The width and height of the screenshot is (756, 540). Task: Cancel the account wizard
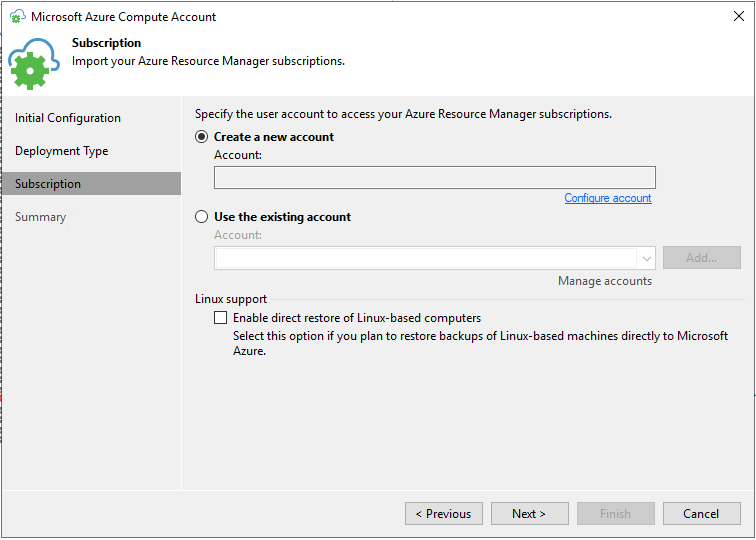(x=702, y=513)
